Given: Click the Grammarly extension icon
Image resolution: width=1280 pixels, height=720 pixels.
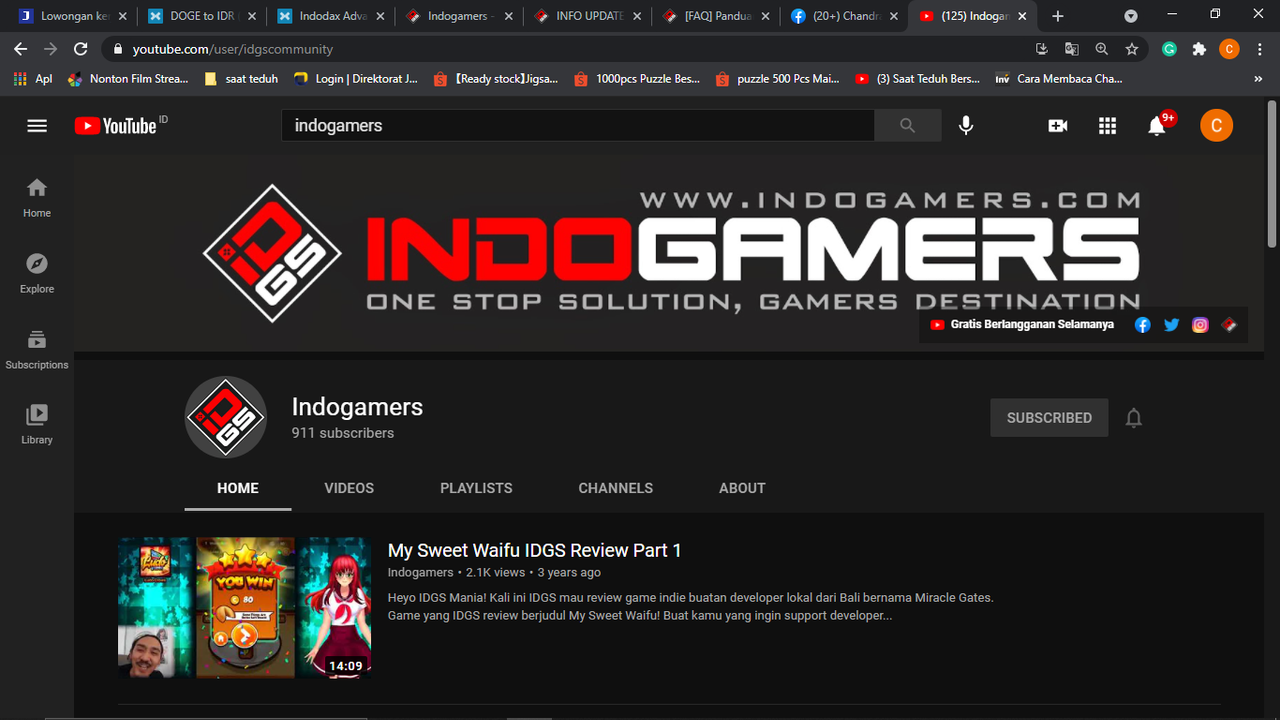Looking at the screenshot, I should coord(1169,49).
